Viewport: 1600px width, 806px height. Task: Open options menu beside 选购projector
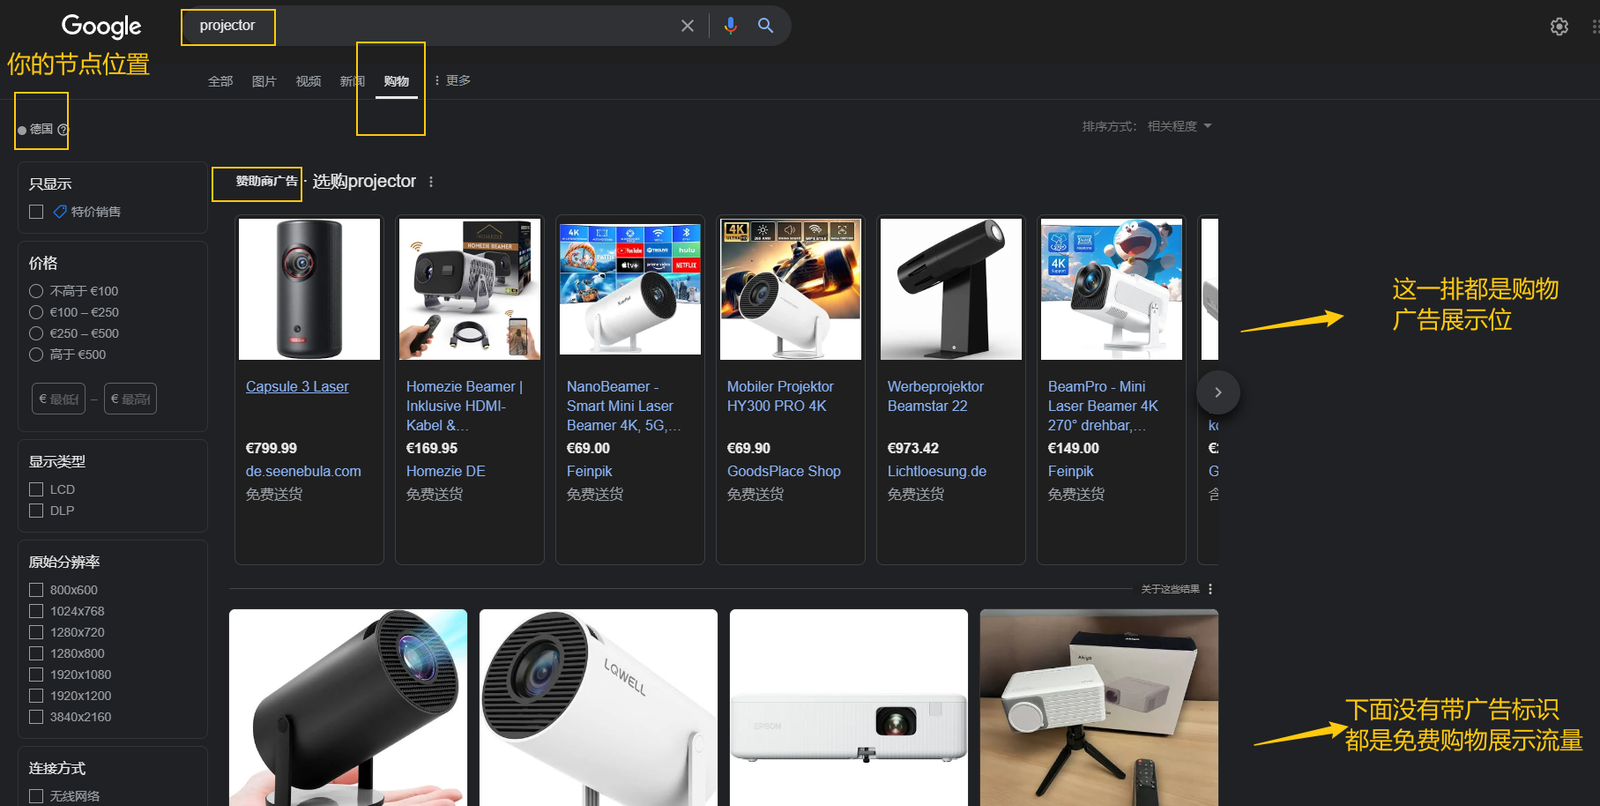coord(431,182)
